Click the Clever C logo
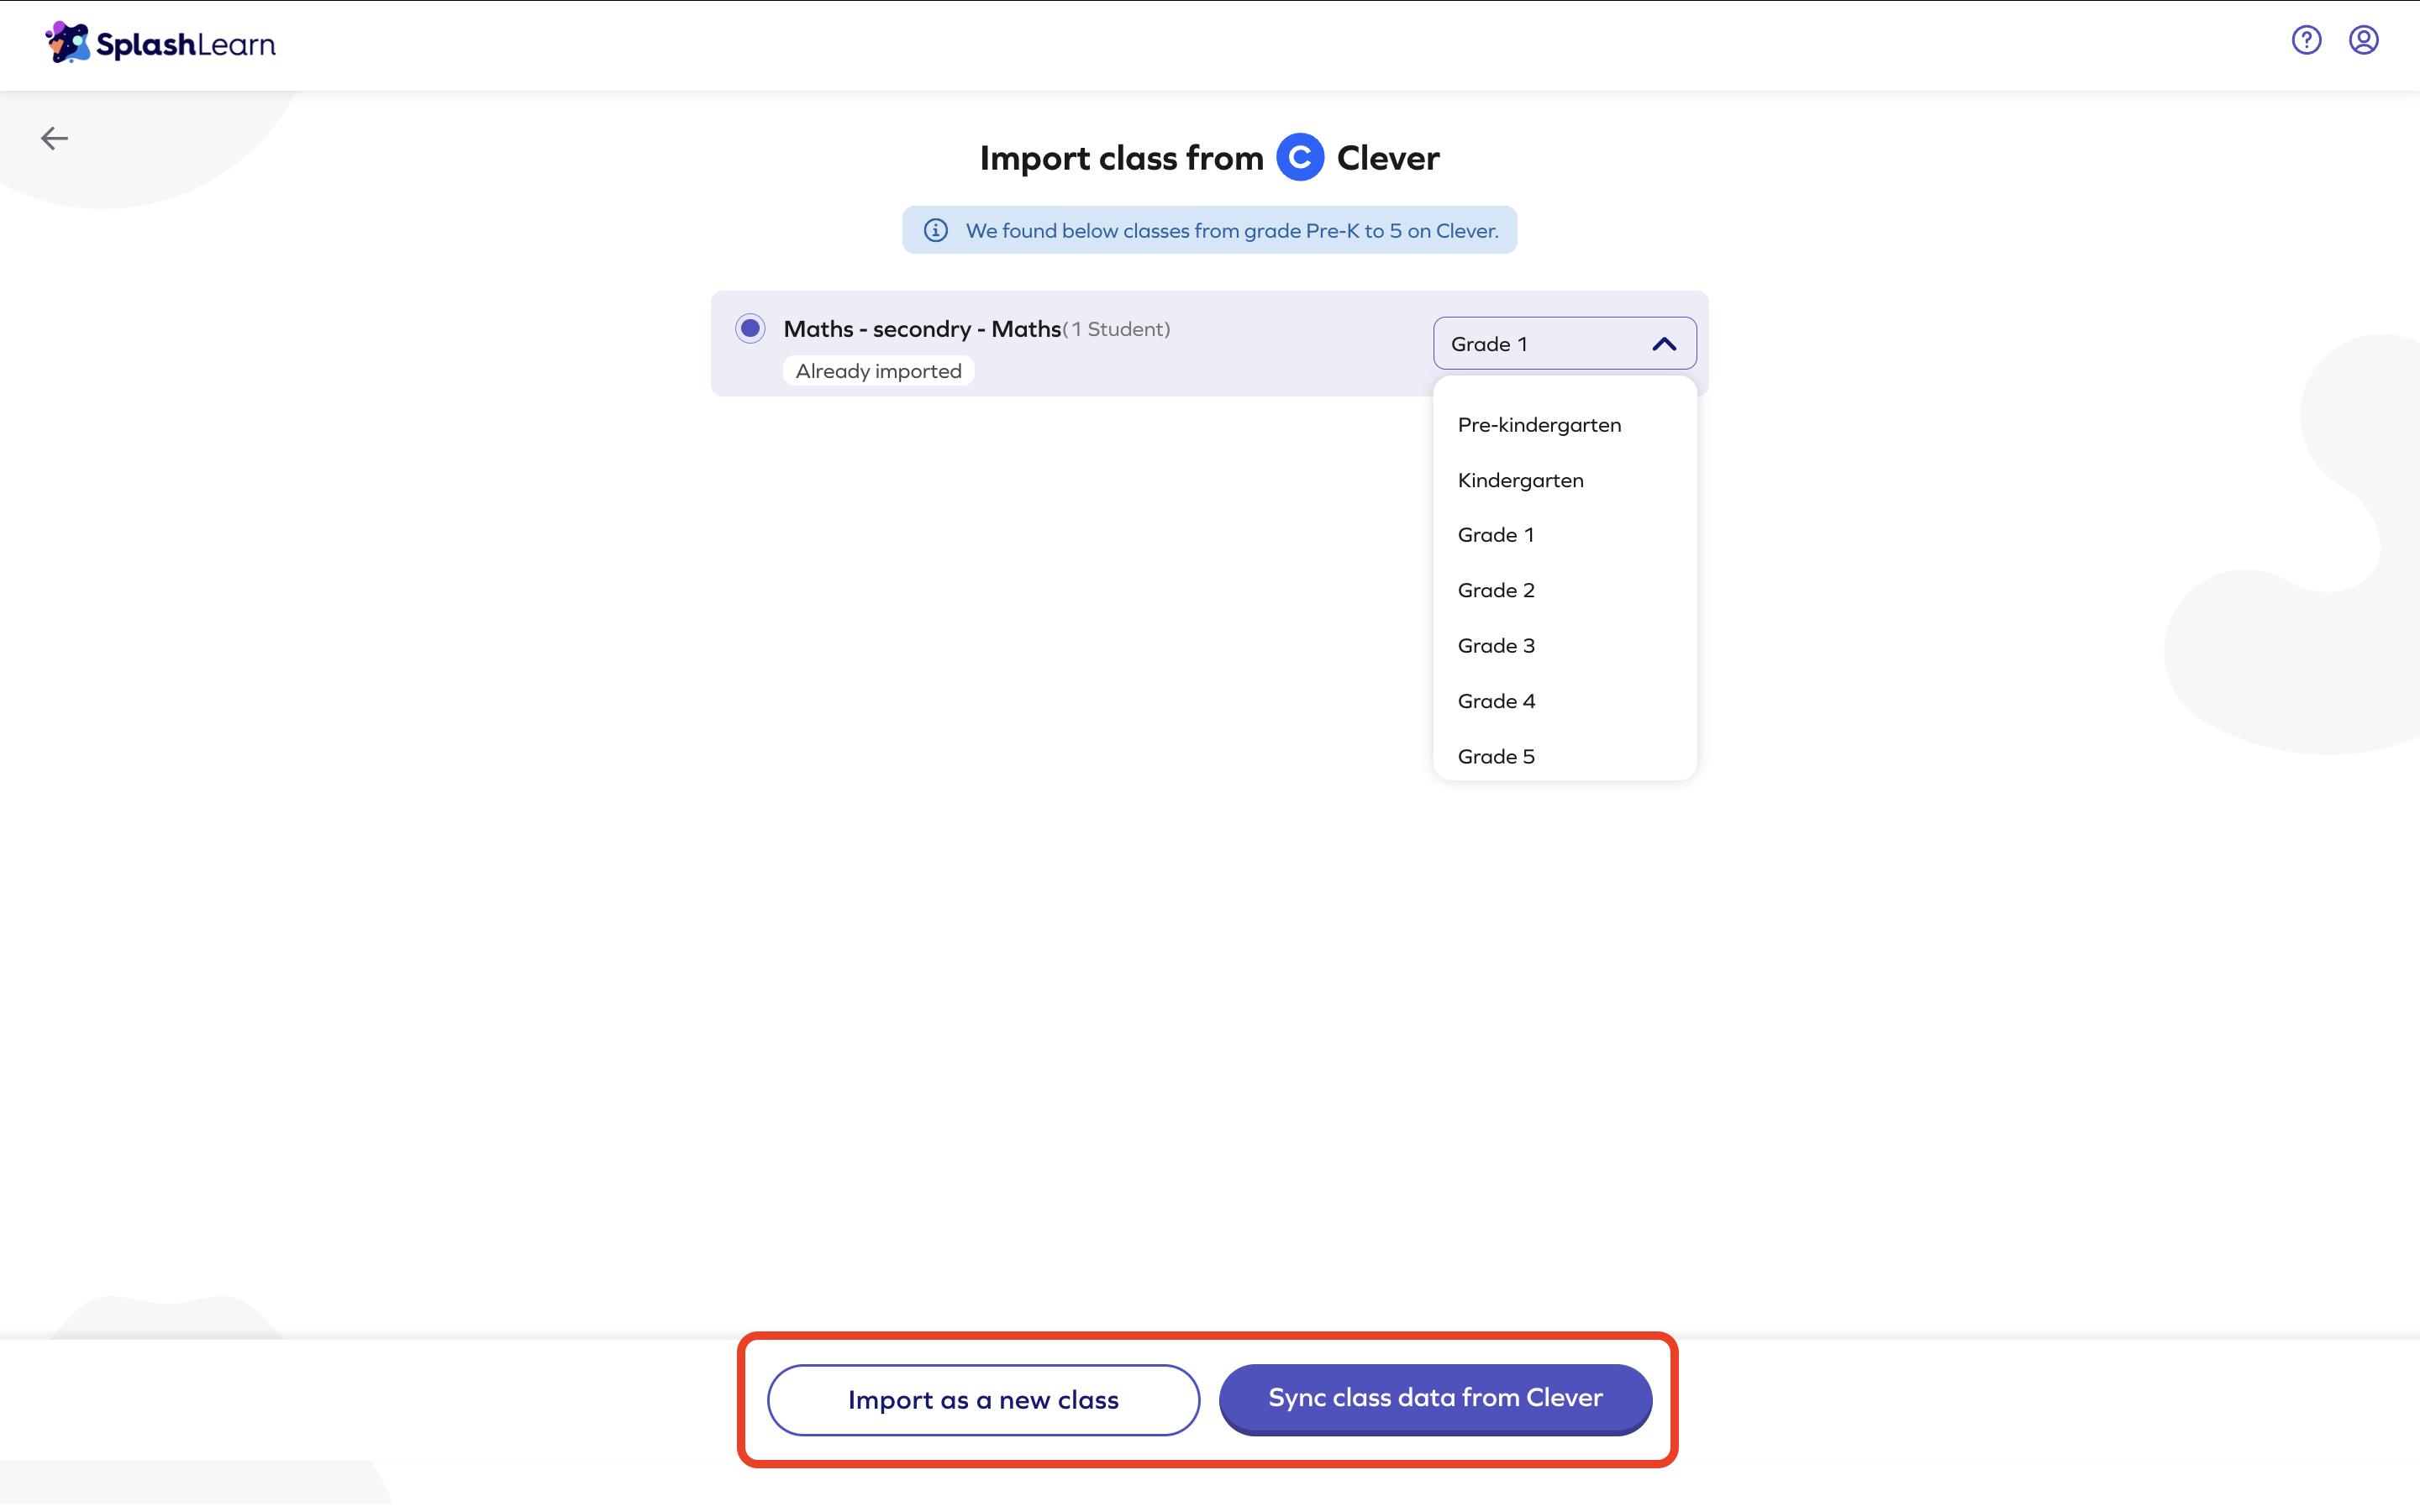Viewport: 2420px width, 1512px height. (1300, 157)
